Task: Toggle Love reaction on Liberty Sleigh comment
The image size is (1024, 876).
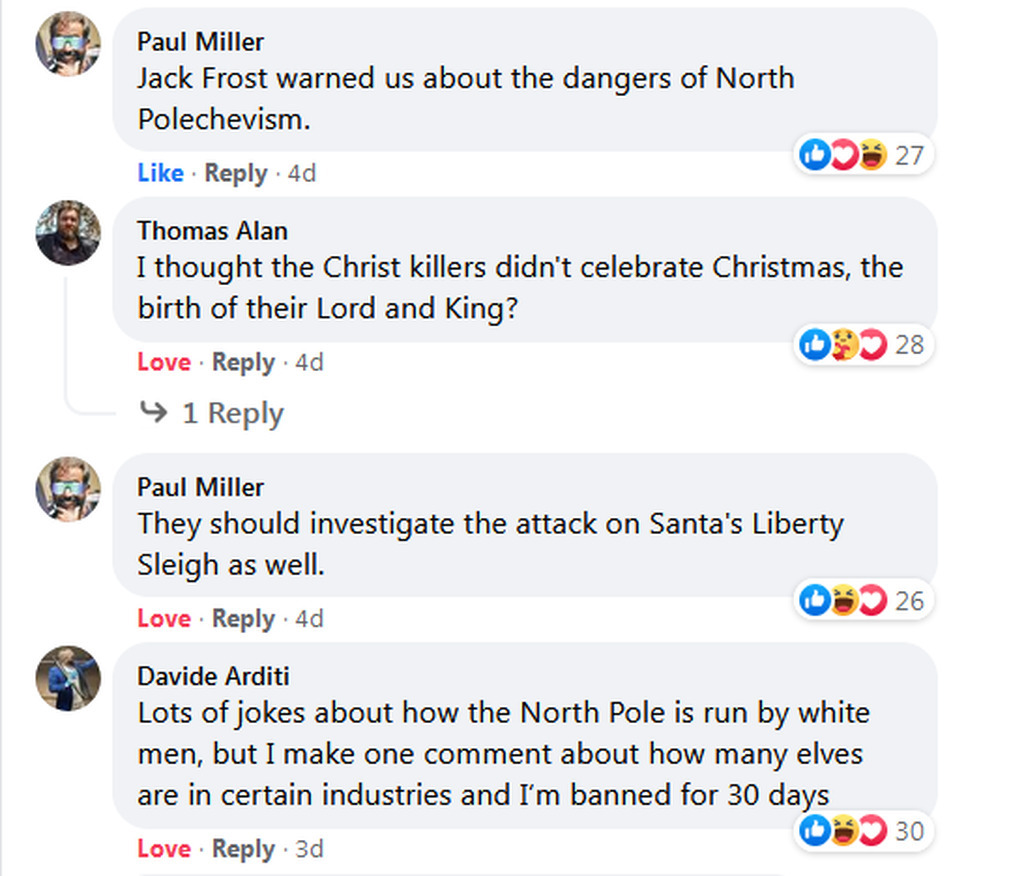Action: click(x=164, y=618)
